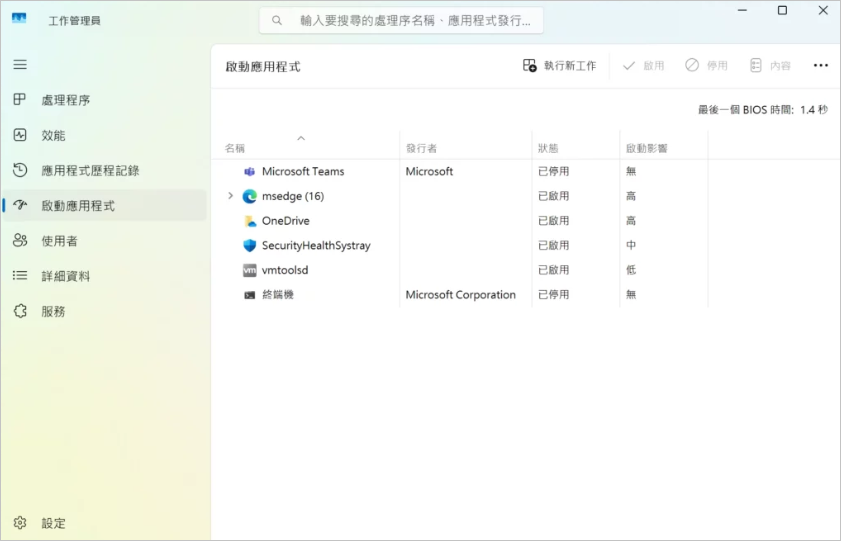This screenshot has height=541, width=841.
Task: Click 低 impact of vmtoolsd
Action: pos(631,270)
